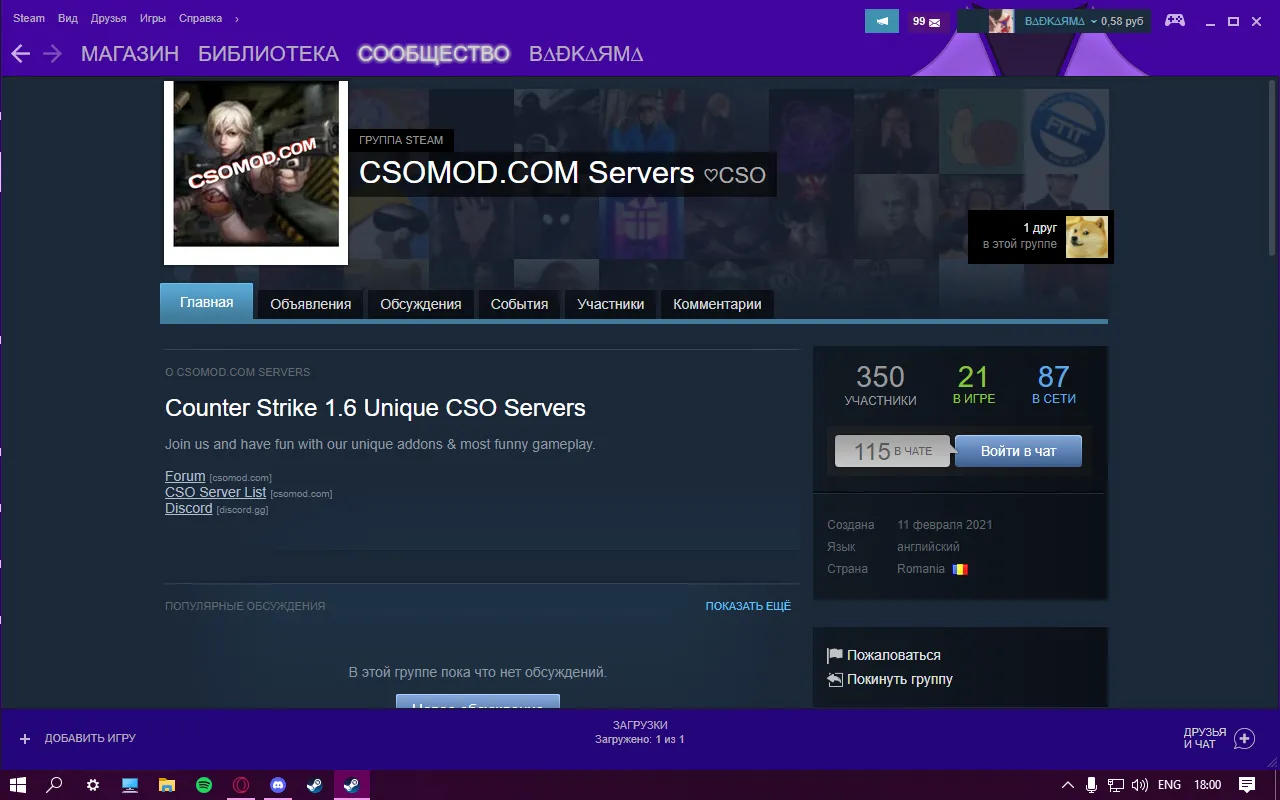This screenshot has width=1280, height=800.
Task: Open the Друзья menu
Action: point(108,18)
